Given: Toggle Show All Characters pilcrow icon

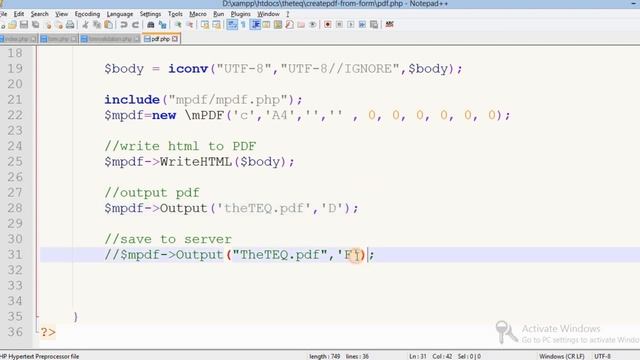Looking at the screenshot, I should pyautogui.click(x=243, y=25).
